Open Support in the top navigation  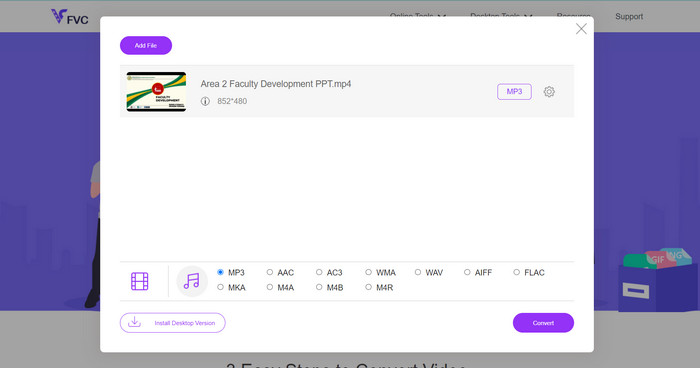point(629,17)
